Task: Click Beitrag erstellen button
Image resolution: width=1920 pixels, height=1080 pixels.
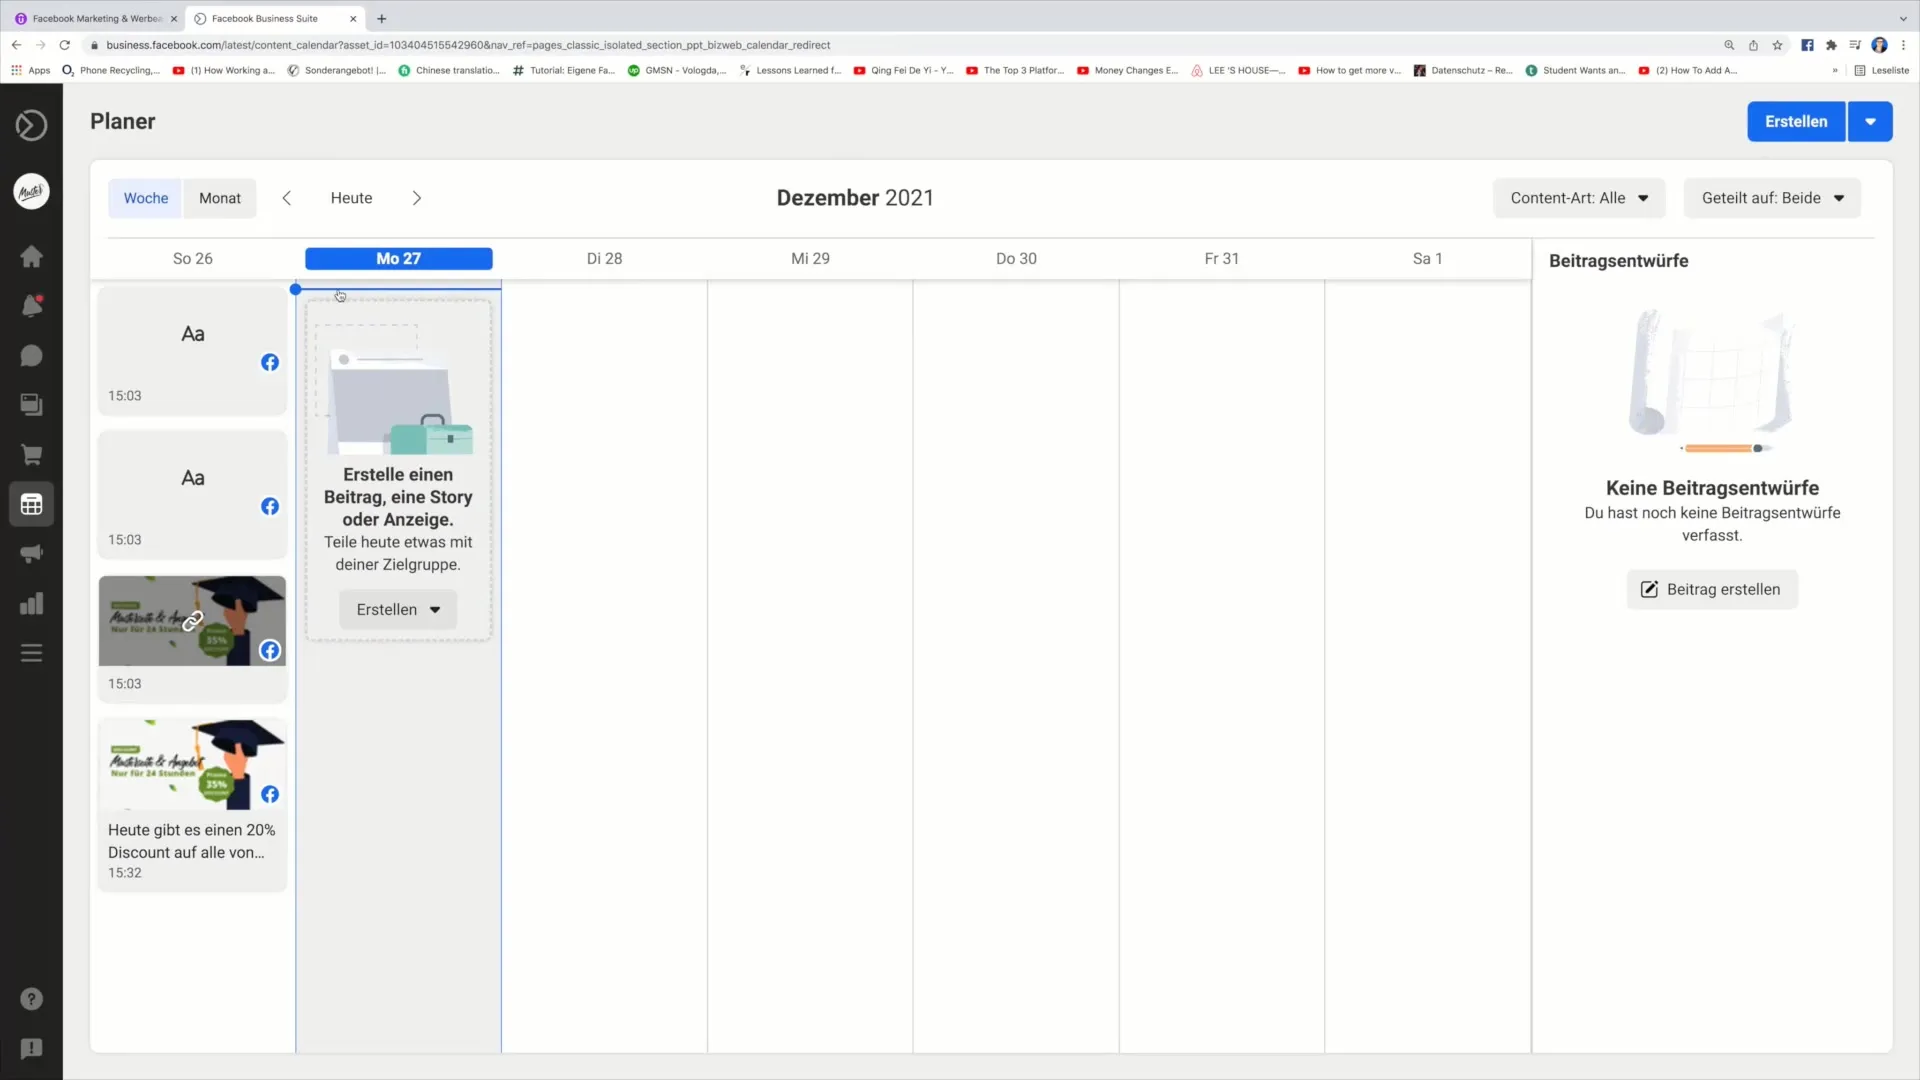Action: [x=1711, y=589]
